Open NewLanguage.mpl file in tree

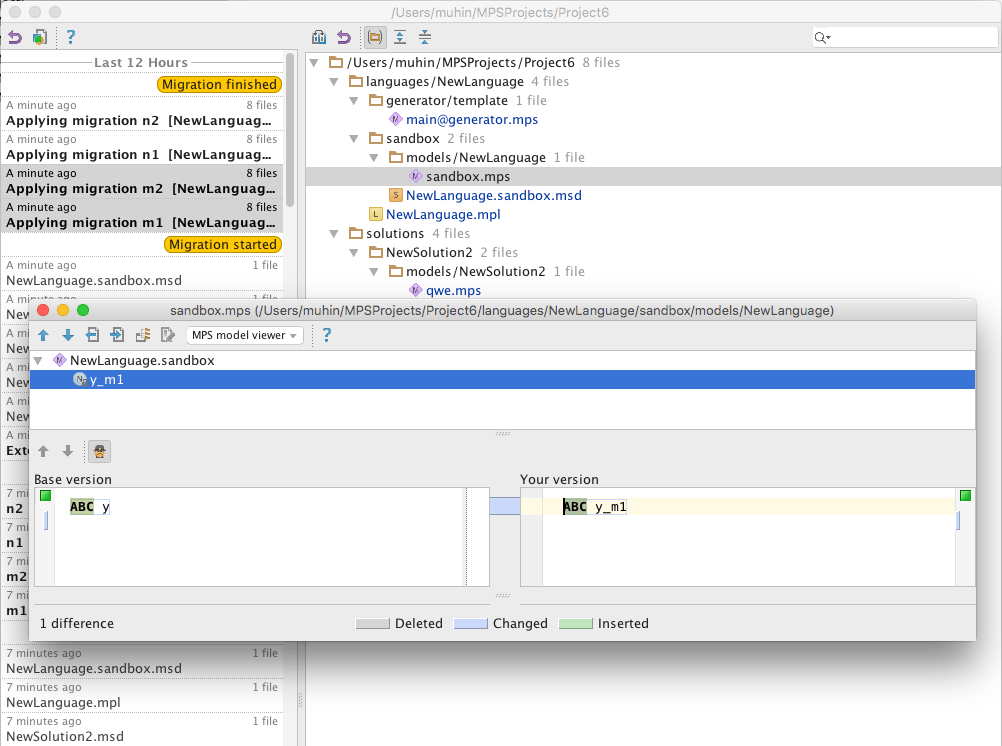pos(443,214)
